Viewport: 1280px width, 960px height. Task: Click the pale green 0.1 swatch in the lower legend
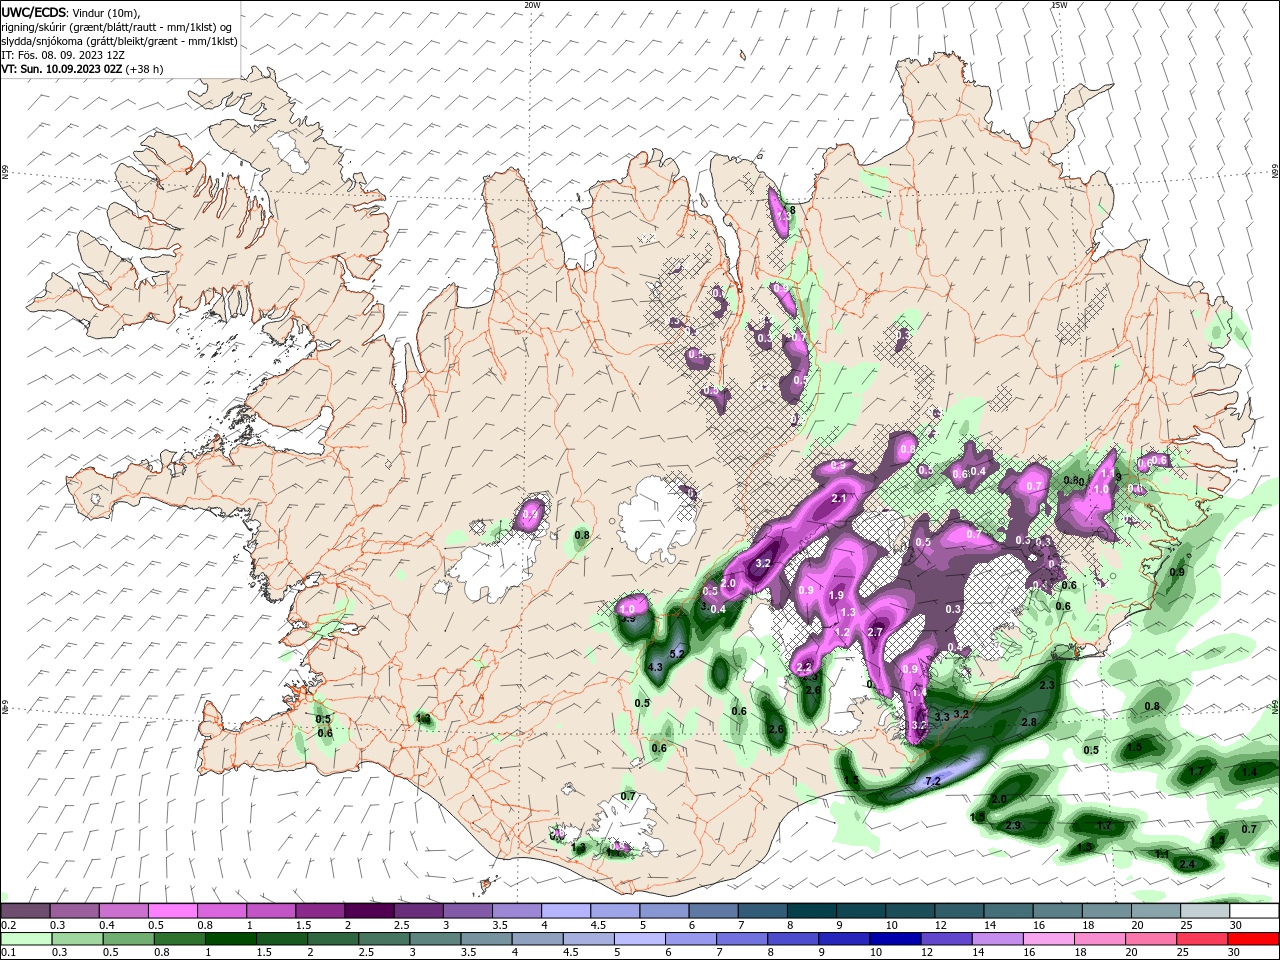point(25,938)
